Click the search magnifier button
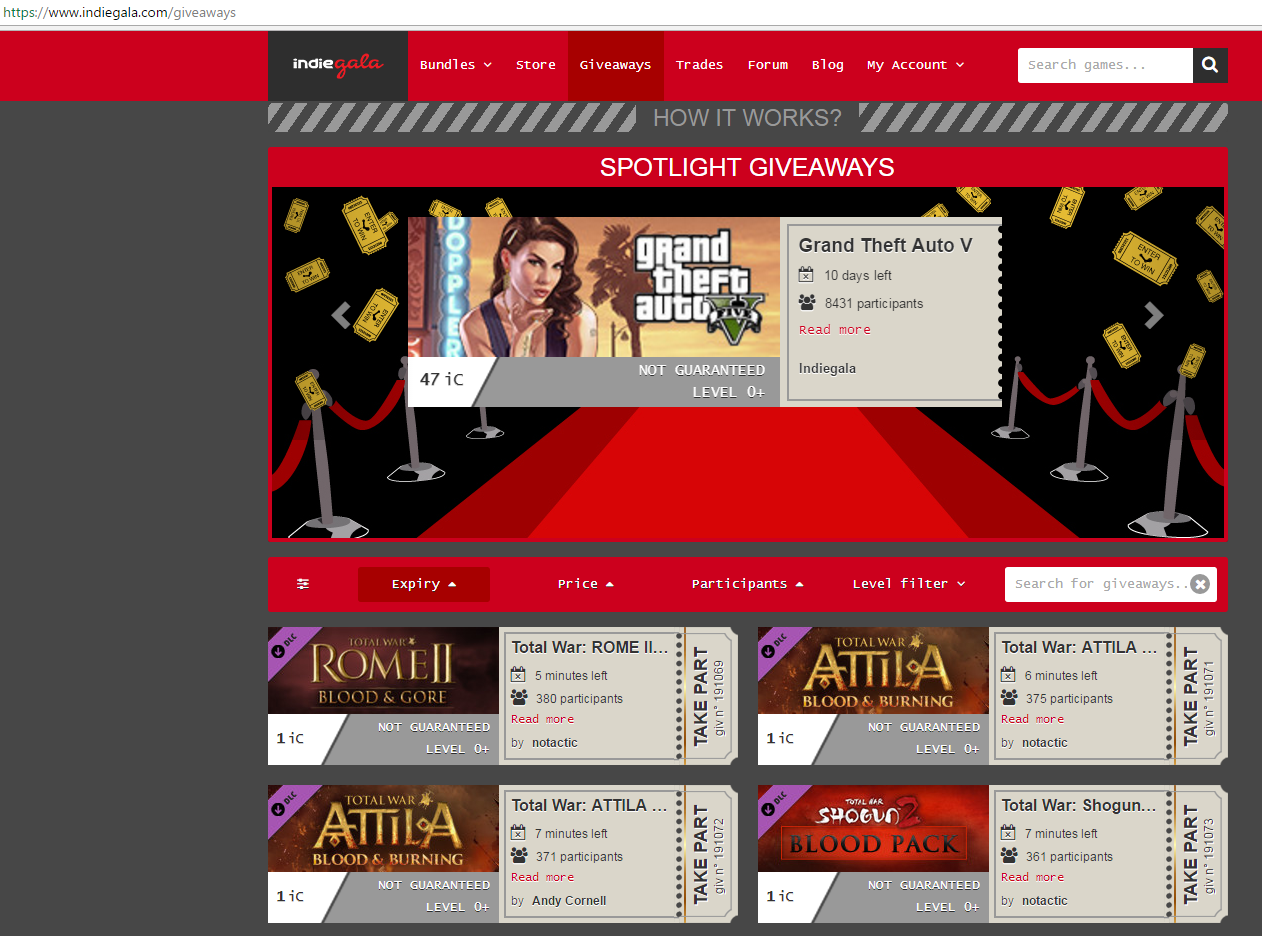This screenshot has width=1262, height=936. click(1210, 65)
